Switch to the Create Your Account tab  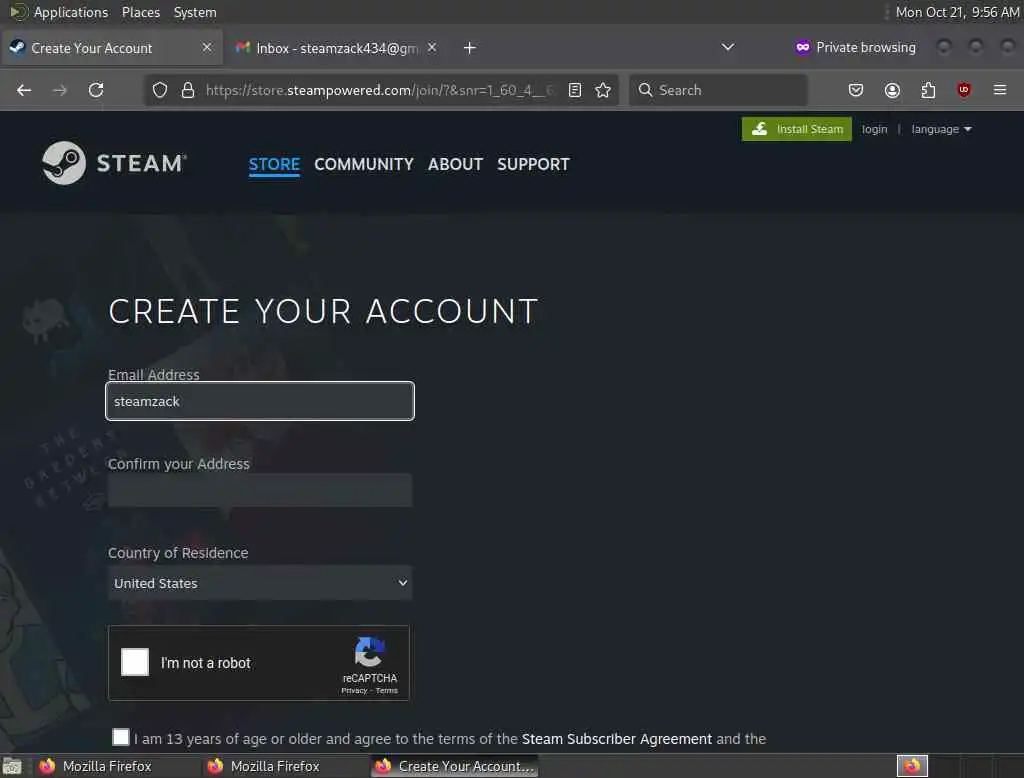coord(111,48)
